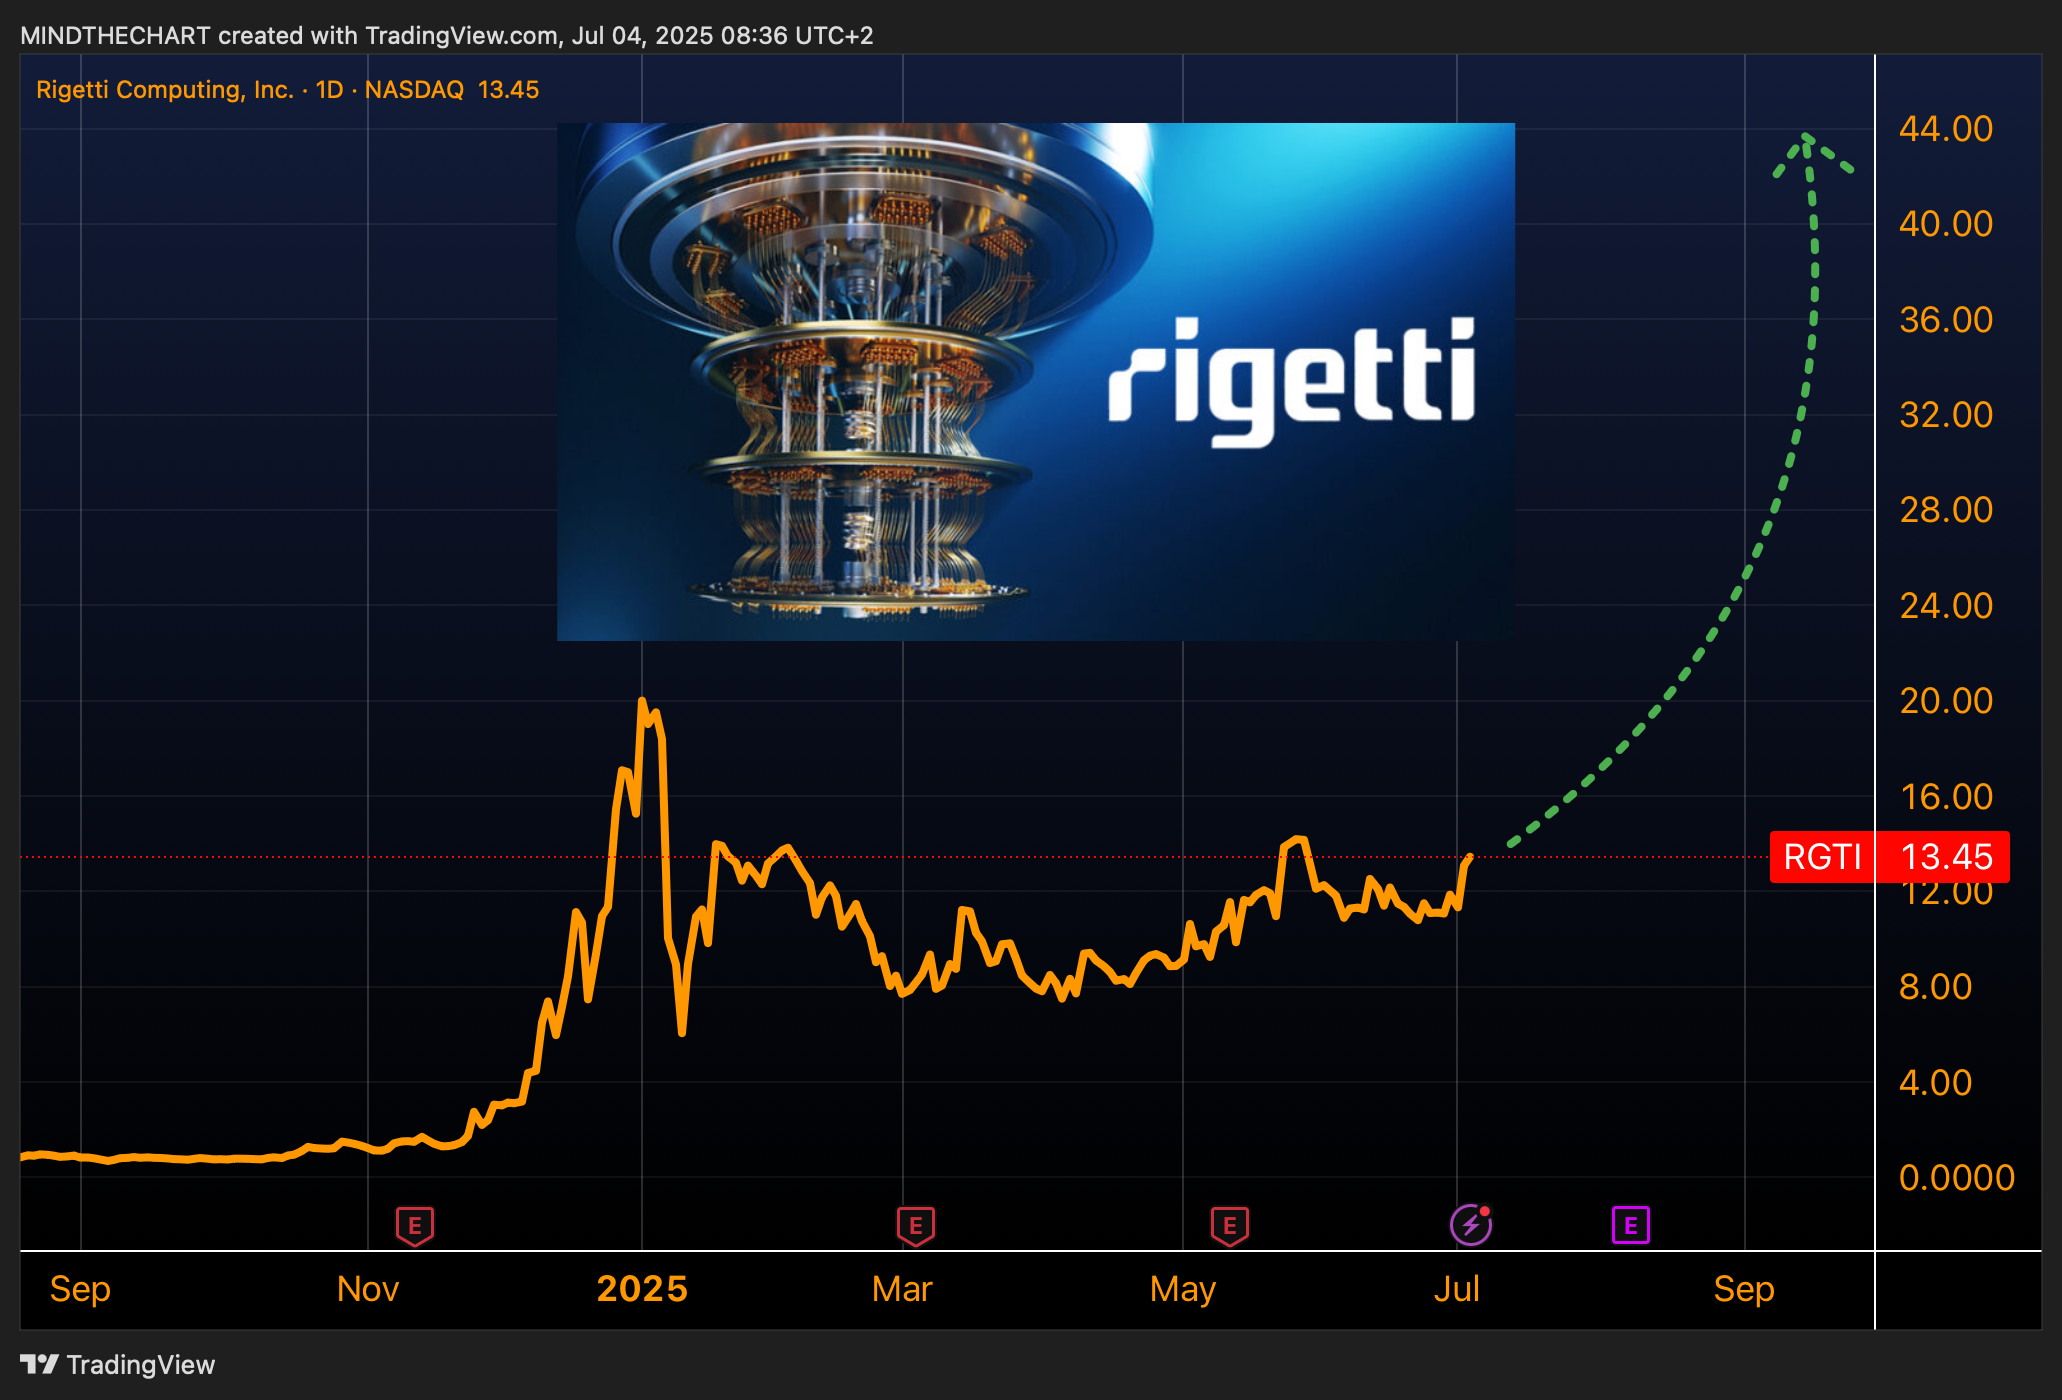Click the Nov label on time axis
This screenshot has height=1400, width=2062.
click(x=368, y=1289)
